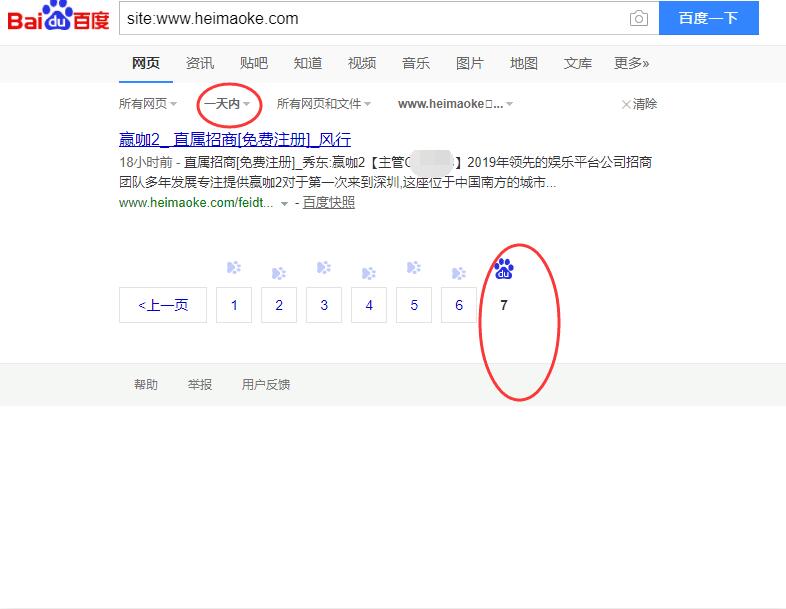Click the paw icon above page 5
Screen dimensions: 786x609
pos(414,268)
